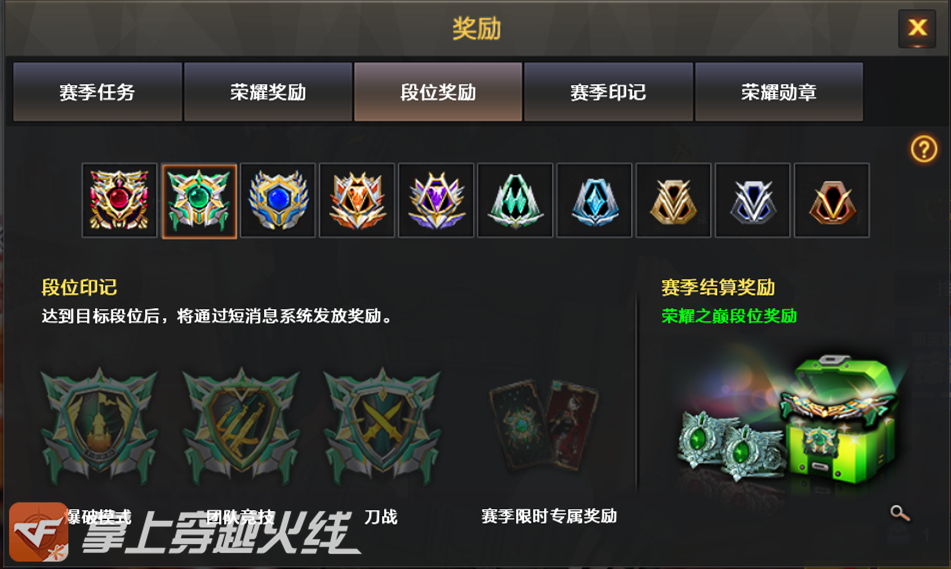Switch to the 荣耀勋章 tab
The image size is (951, 569).
tap(779, 92)
